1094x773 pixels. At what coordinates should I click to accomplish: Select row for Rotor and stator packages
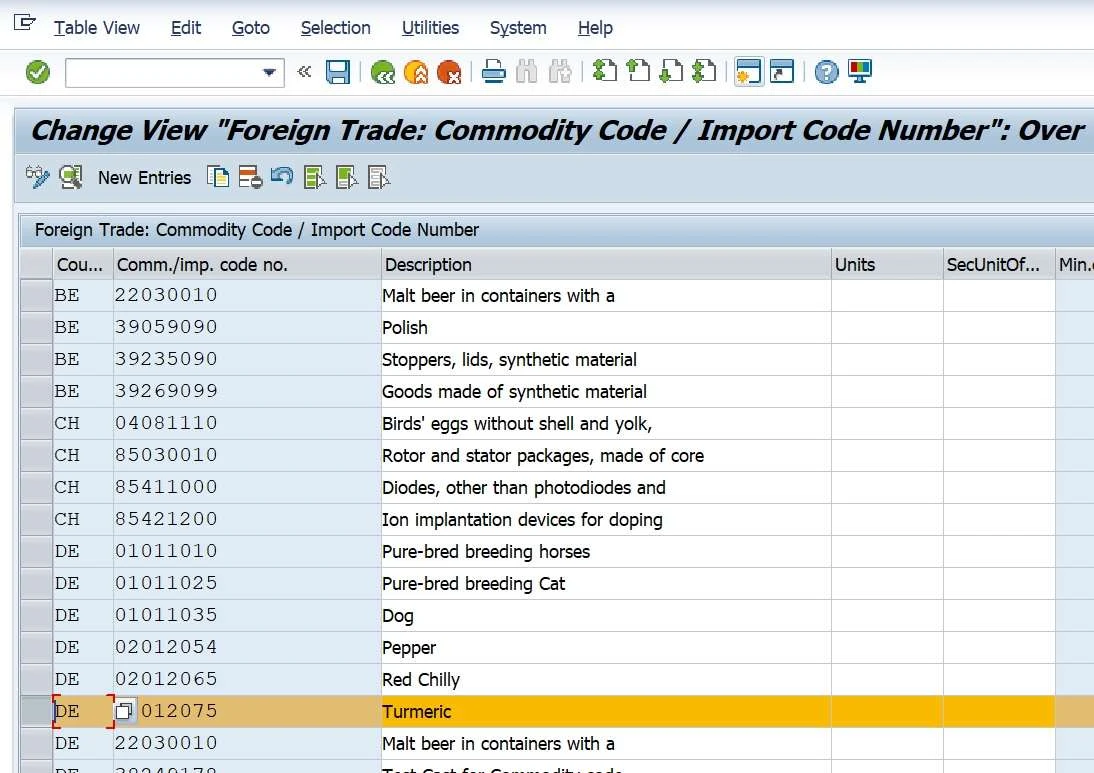tap(36, 456)
